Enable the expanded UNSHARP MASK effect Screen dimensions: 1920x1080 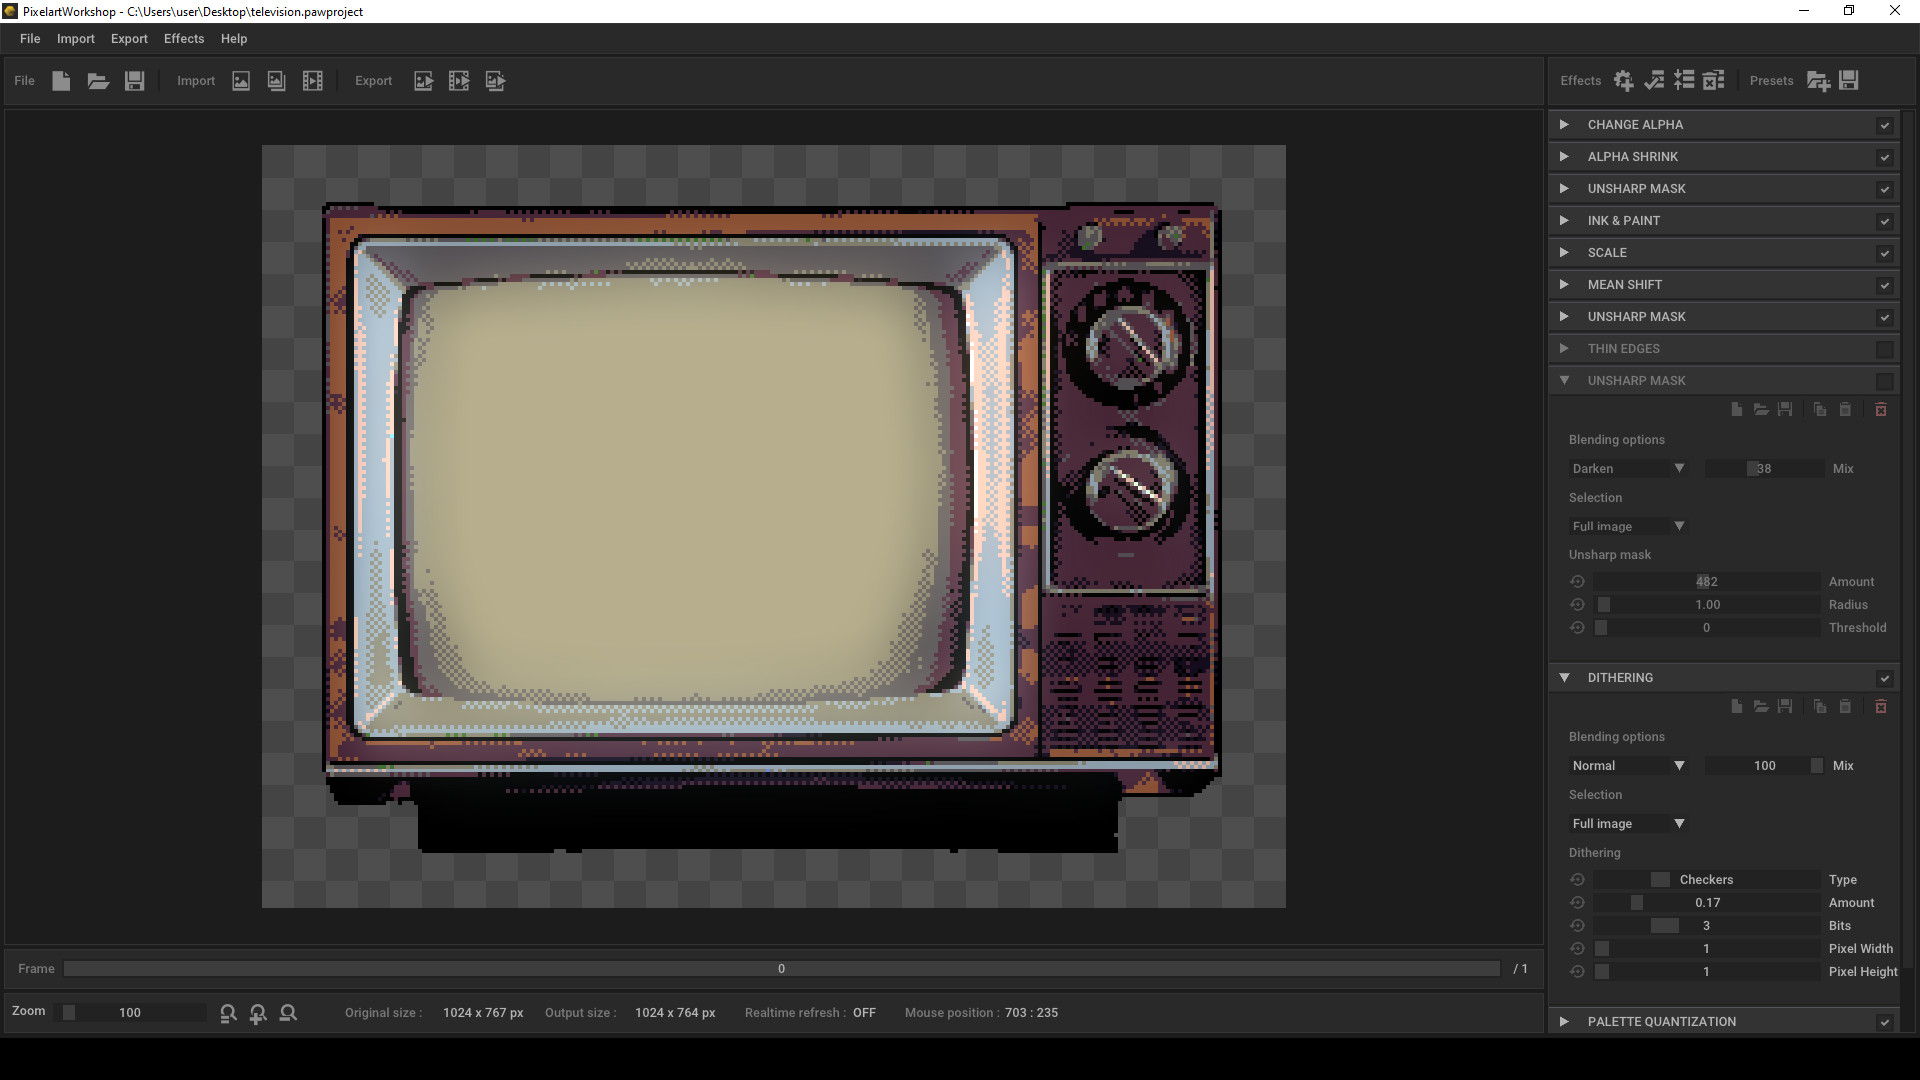[x=1884, y=381]
